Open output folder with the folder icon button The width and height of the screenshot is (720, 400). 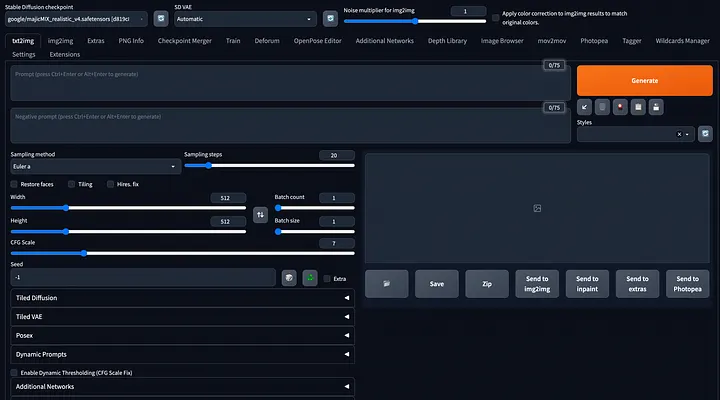(386, 284)
